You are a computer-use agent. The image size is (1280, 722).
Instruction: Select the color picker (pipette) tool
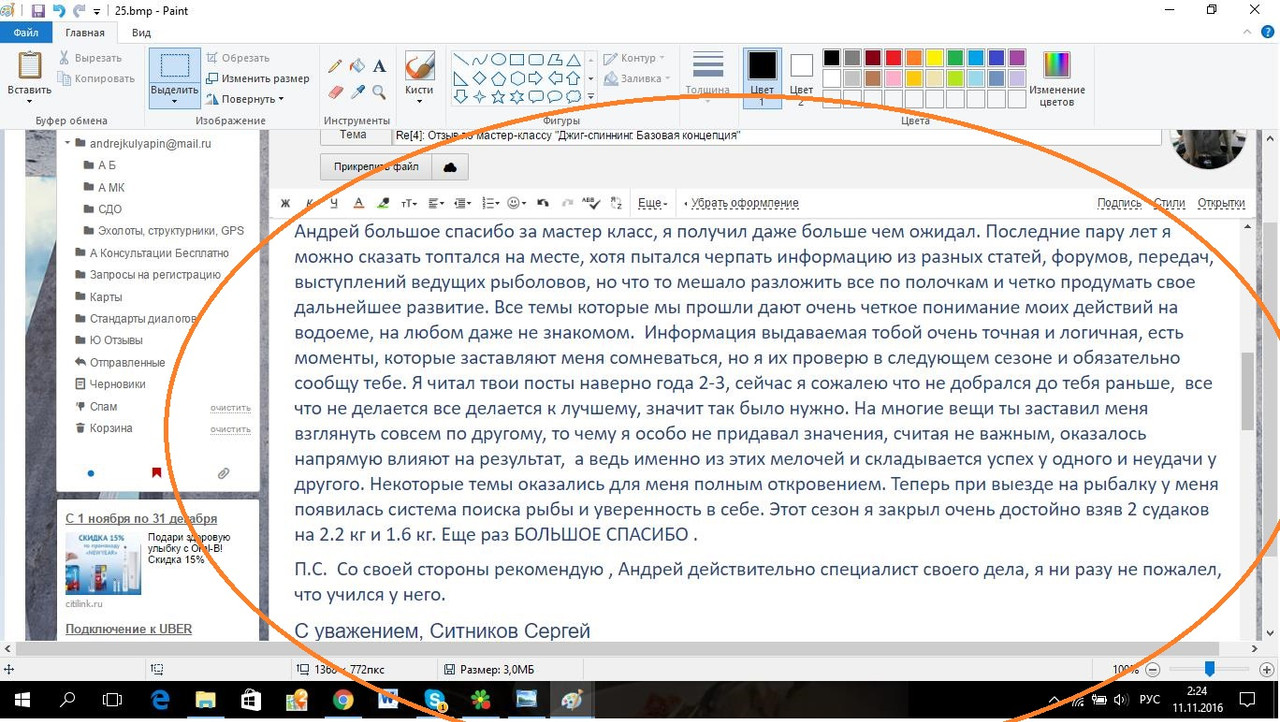[357, 90]
